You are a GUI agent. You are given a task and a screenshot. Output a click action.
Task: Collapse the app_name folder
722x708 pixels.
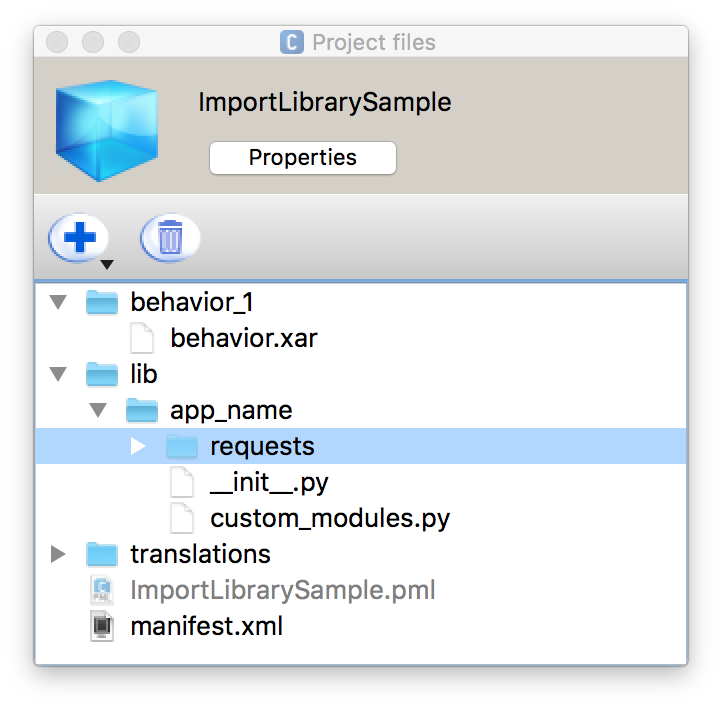[98, 410]
